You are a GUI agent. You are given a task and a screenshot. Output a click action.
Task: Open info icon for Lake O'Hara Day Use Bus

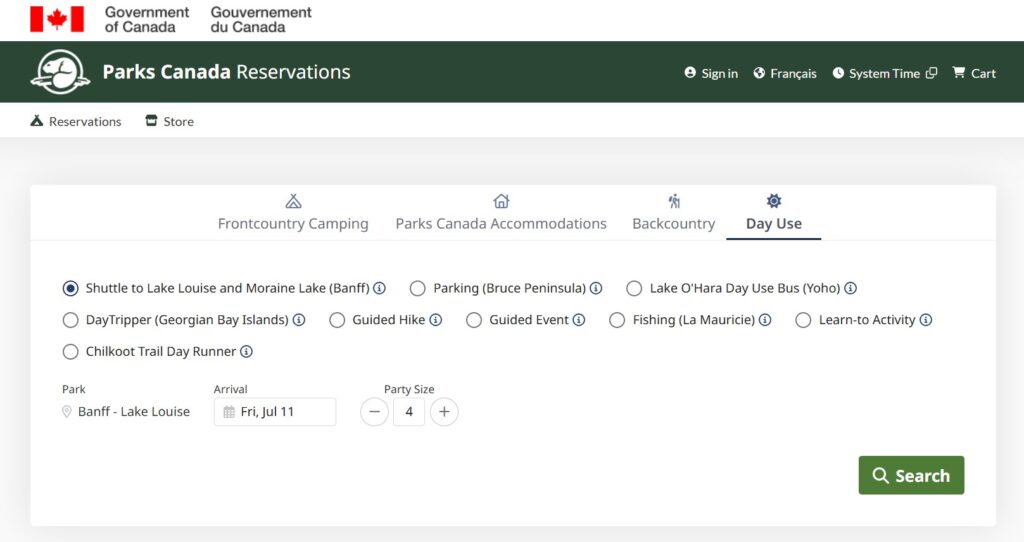850,288
